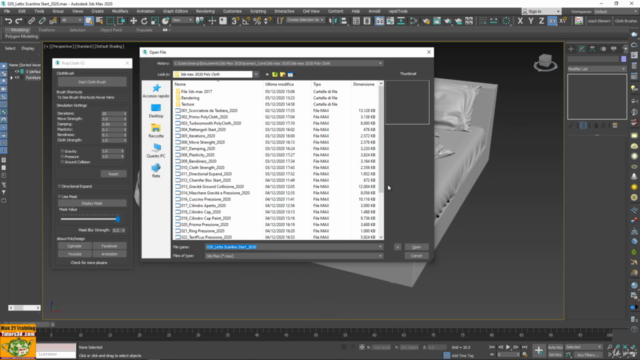This screenshot has width=640, height=360.
Task: Toggle the Angle Snap icon
Action: tap(246, 21)
